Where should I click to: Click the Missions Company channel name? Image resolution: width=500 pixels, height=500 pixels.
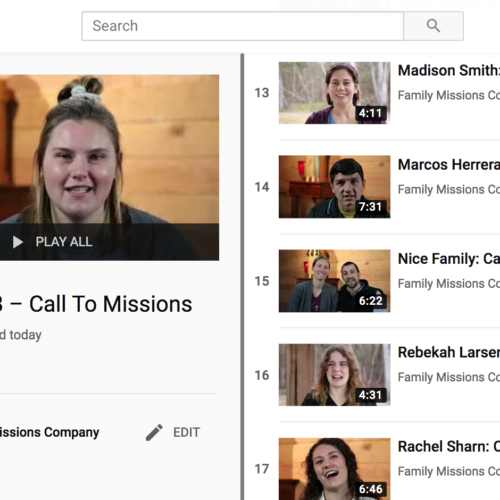[x=49, y=432]
